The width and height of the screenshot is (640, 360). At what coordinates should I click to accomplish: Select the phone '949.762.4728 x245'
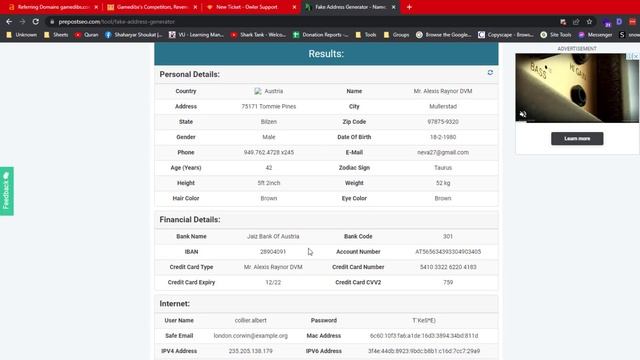tap(269, 152)
